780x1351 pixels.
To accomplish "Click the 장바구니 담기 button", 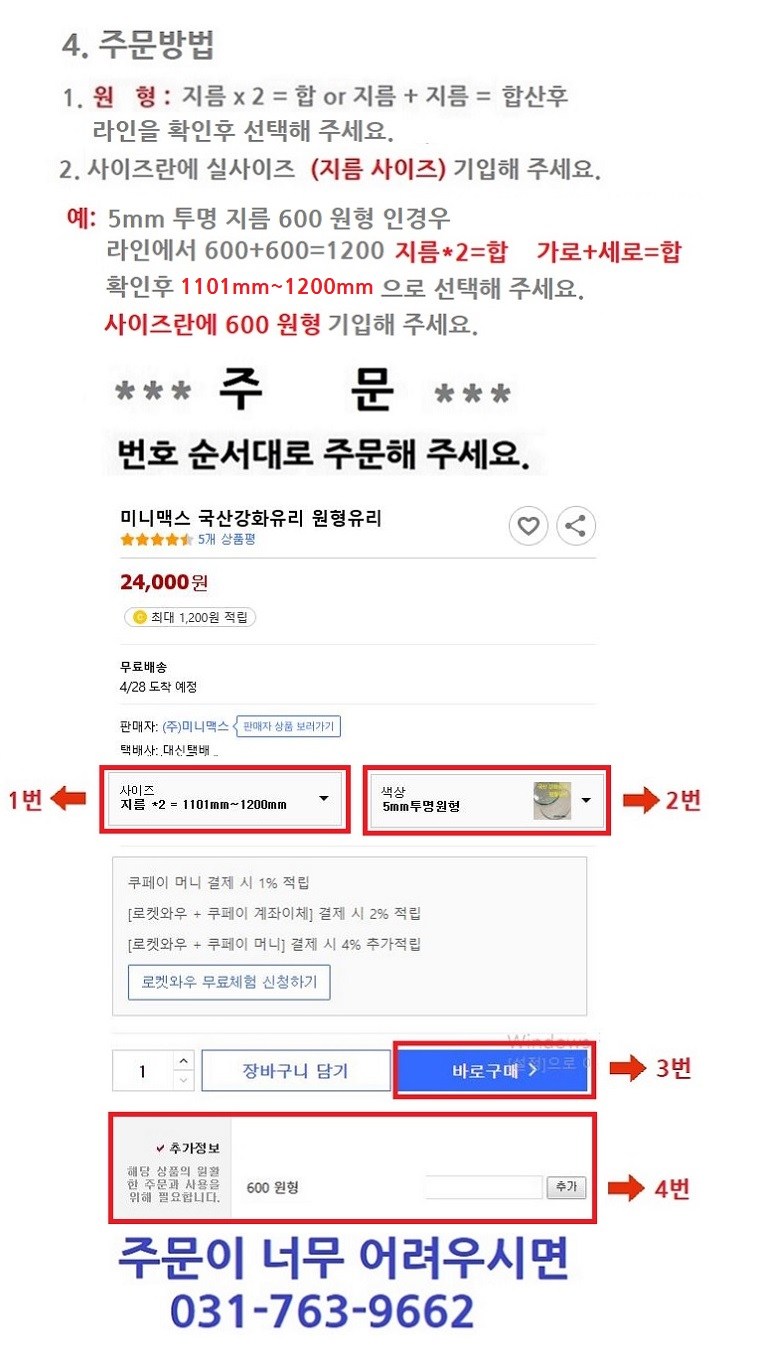I will (296, 1070).
